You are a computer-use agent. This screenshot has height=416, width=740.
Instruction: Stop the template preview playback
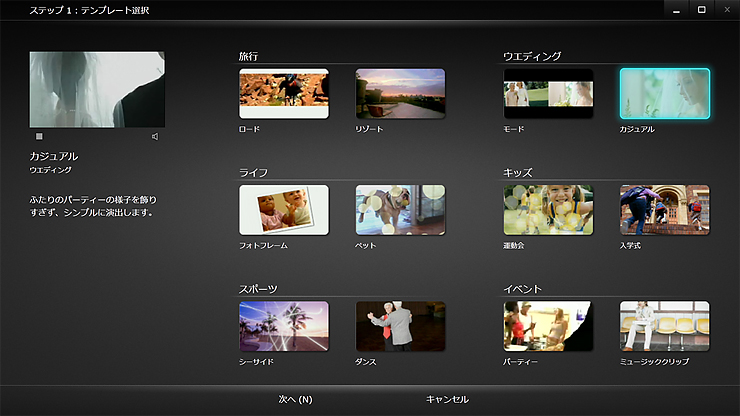click(39, 136)
